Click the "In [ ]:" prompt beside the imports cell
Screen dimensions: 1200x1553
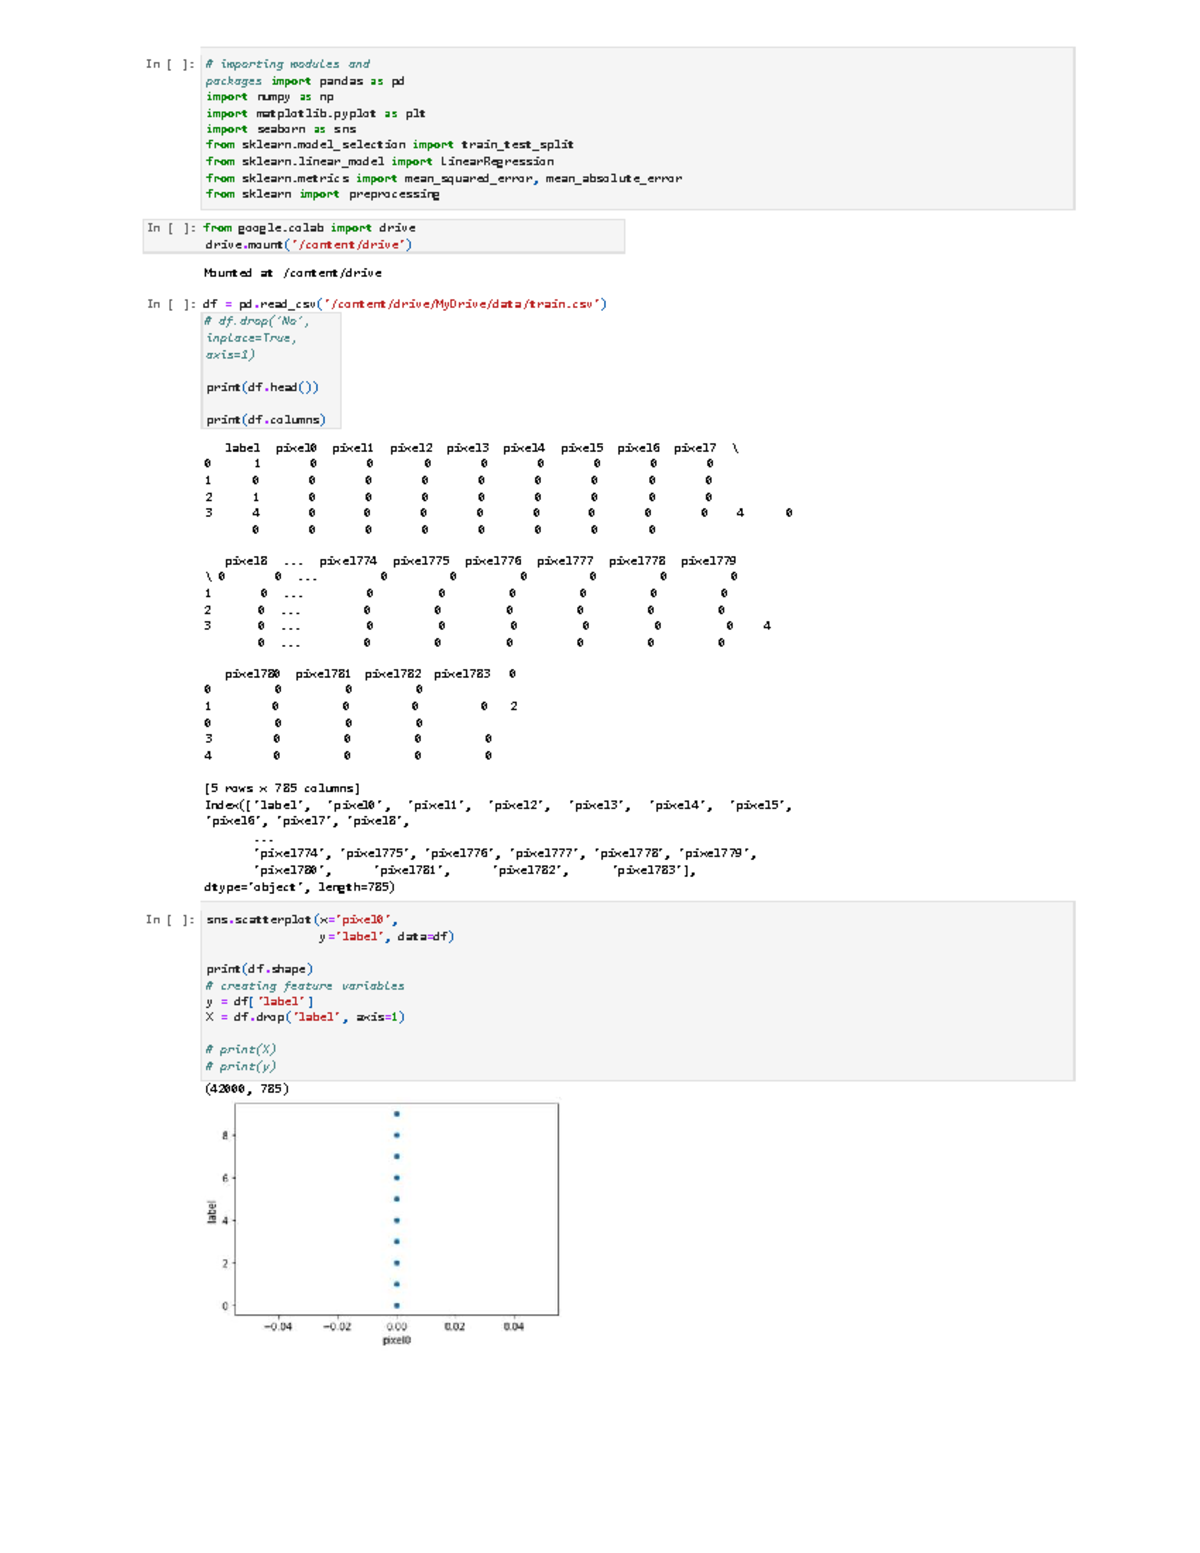click(x=170, y=64)
